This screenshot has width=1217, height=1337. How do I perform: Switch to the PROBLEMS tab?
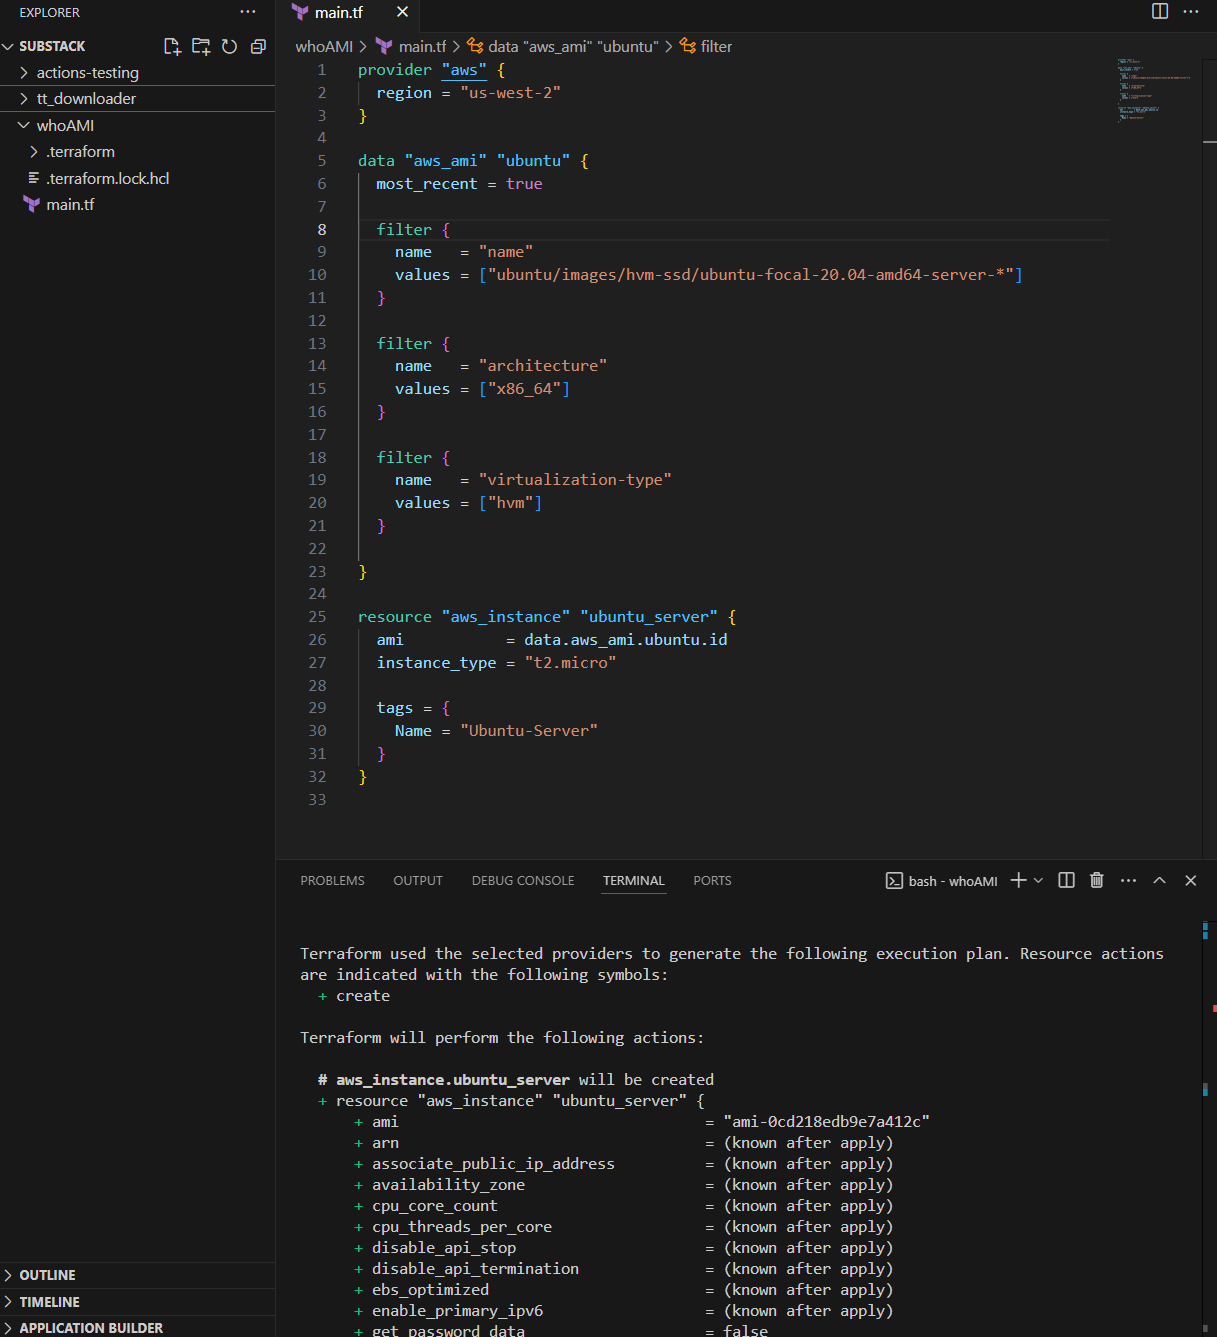click(332, 881)
